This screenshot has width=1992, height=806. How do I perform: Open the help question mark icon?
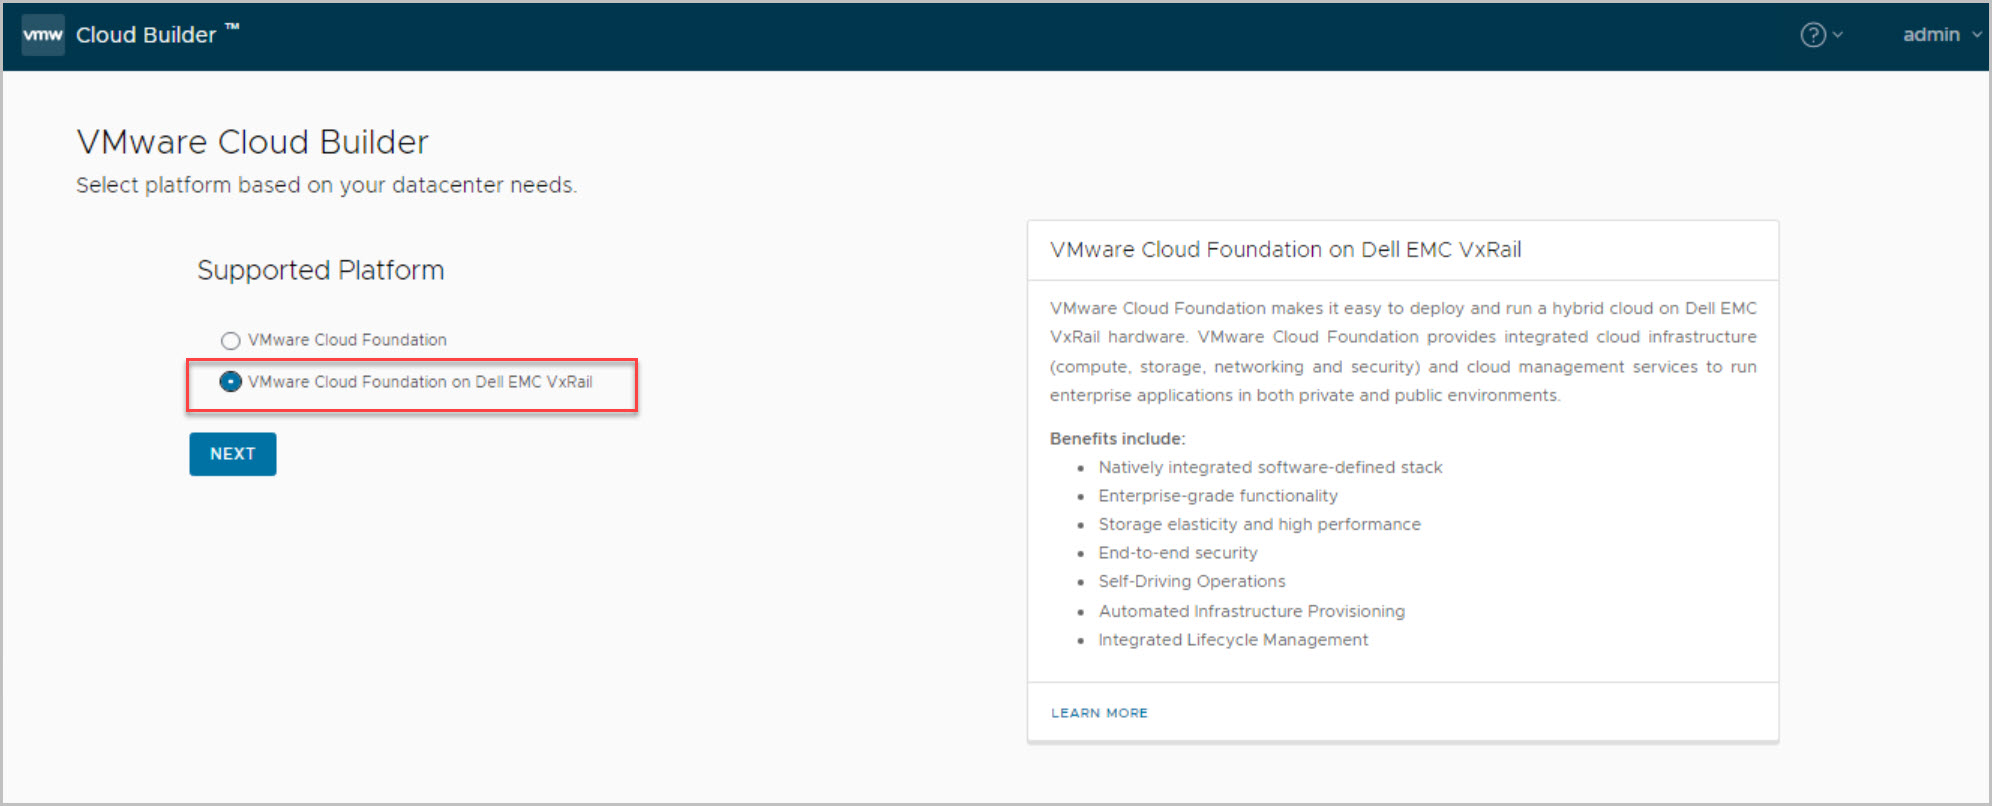[x=1812, y=35]
